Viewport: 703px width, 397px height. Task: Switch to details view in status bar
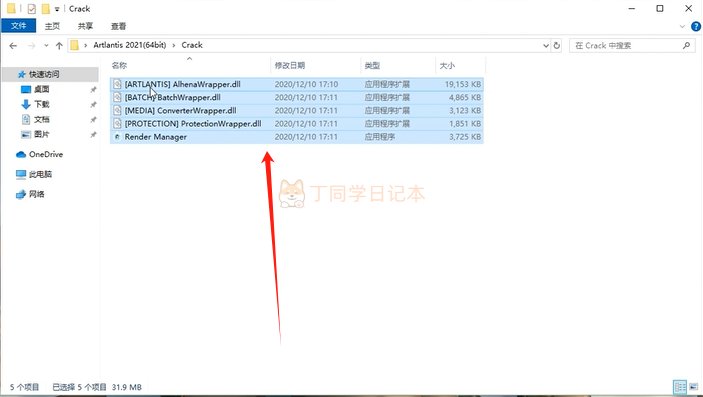point(680,387)
